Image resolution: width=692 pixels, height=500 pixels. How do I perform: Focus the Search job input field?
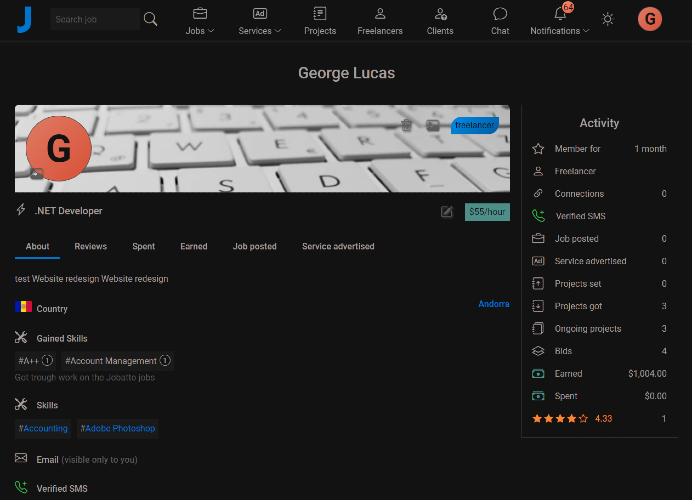click(95, 19)
